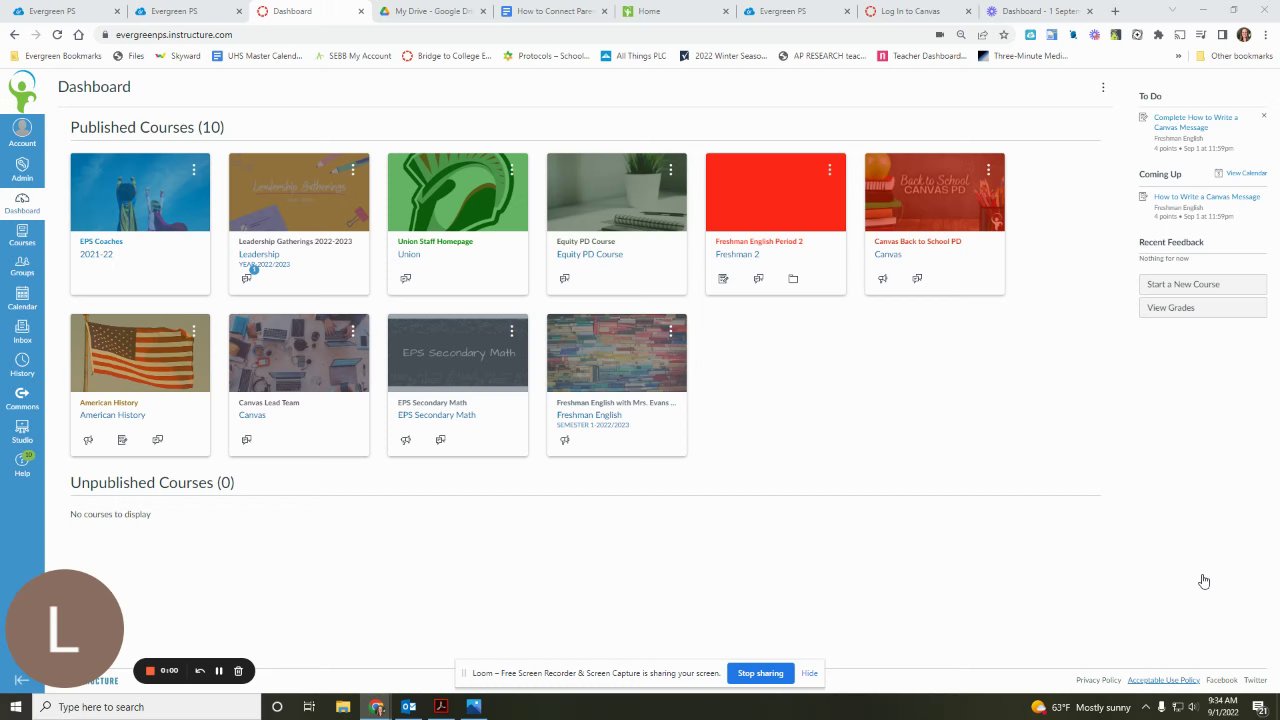Open discussions icon on American History card
The height and width of the screenshot is (720, 1280).
(157, 439)
